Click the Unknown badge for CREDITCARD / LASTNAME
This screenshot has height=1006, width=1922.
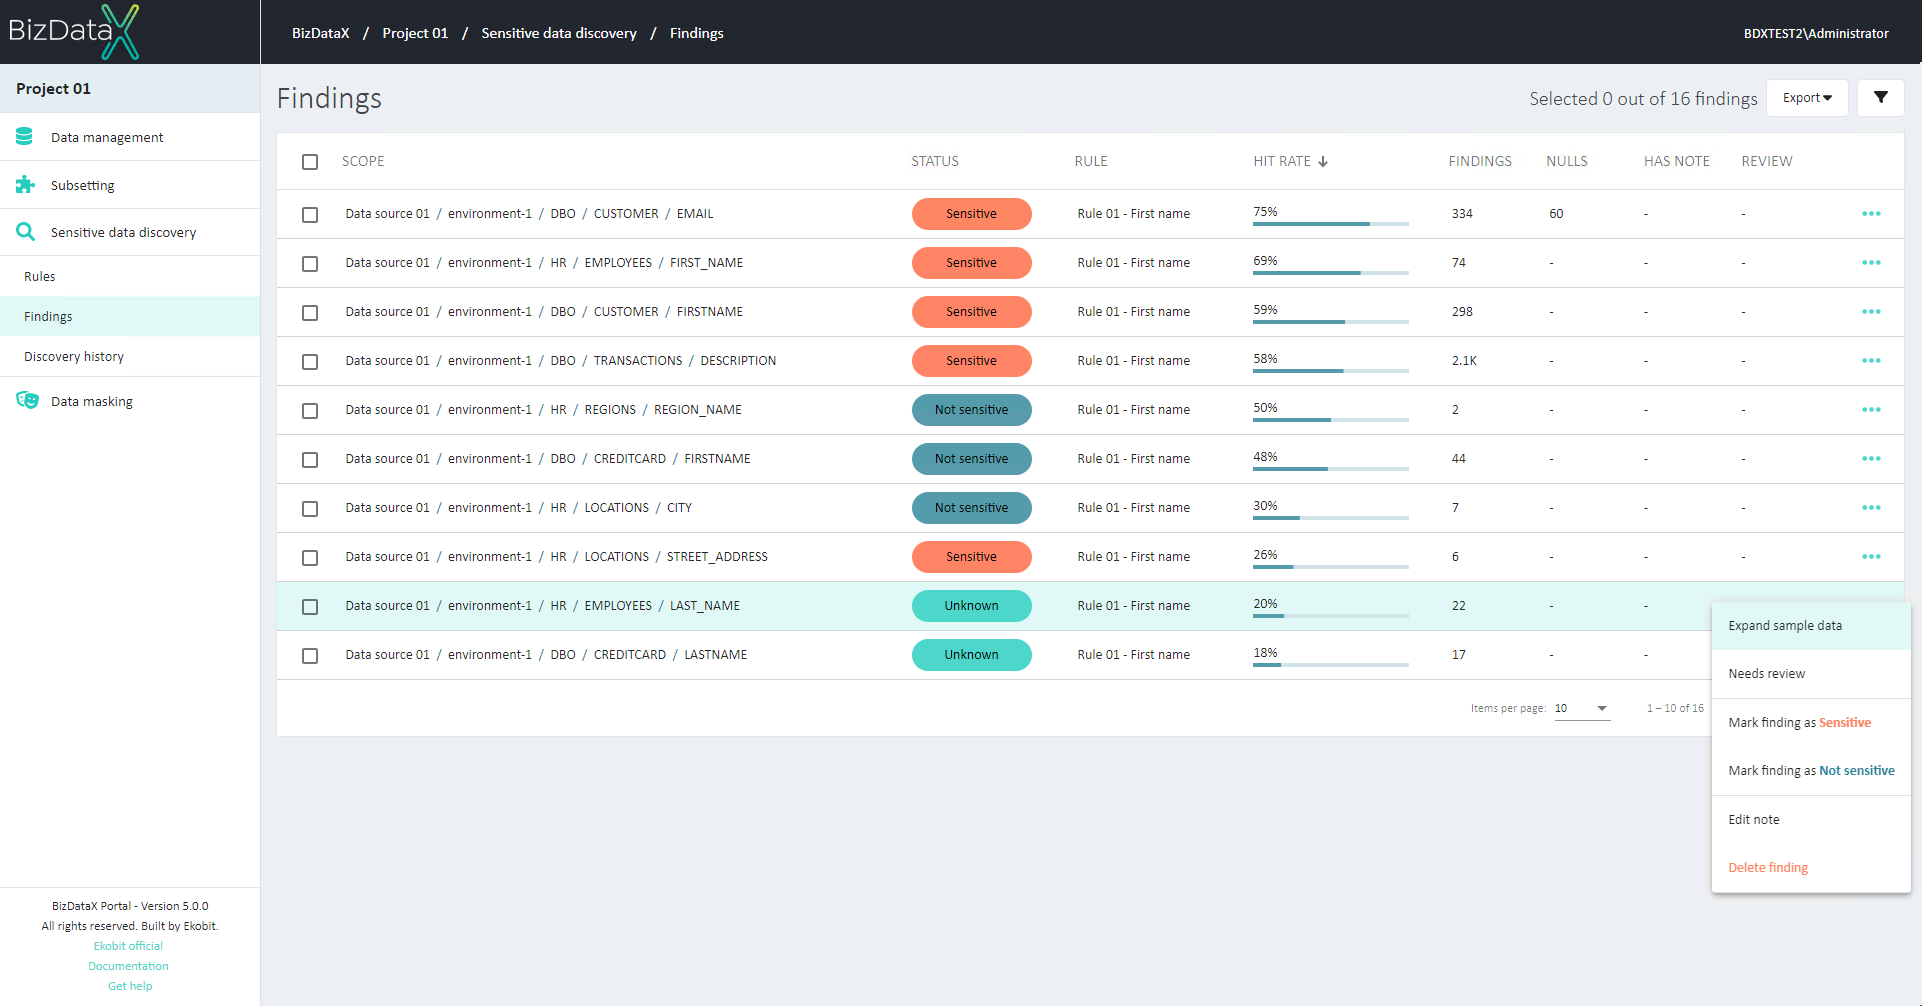point(971,655)
